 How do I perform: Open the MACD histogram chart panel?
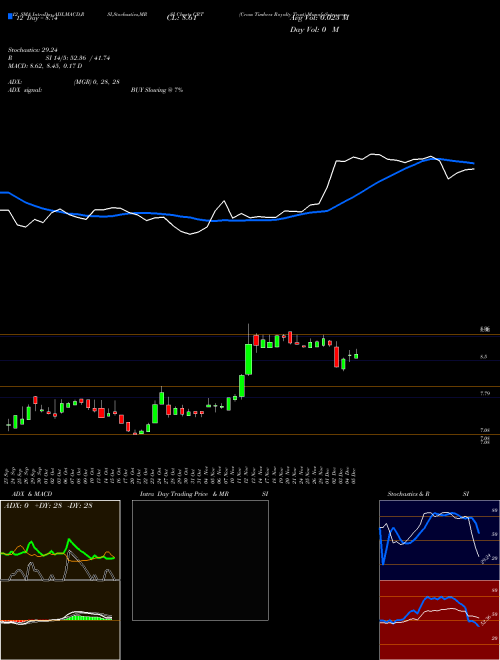pyautogui.click(x=60, y=620)
